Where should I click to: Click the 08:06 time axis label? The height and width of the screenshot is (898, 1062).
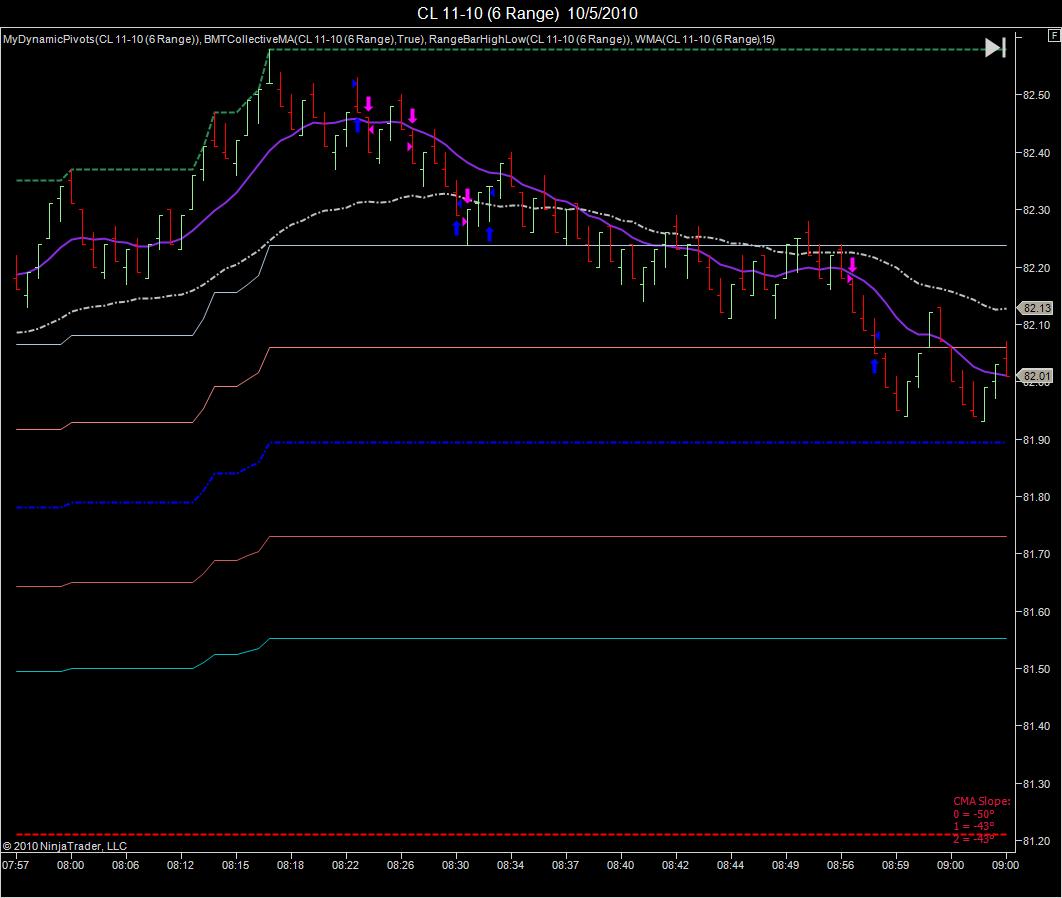(125, 865)
